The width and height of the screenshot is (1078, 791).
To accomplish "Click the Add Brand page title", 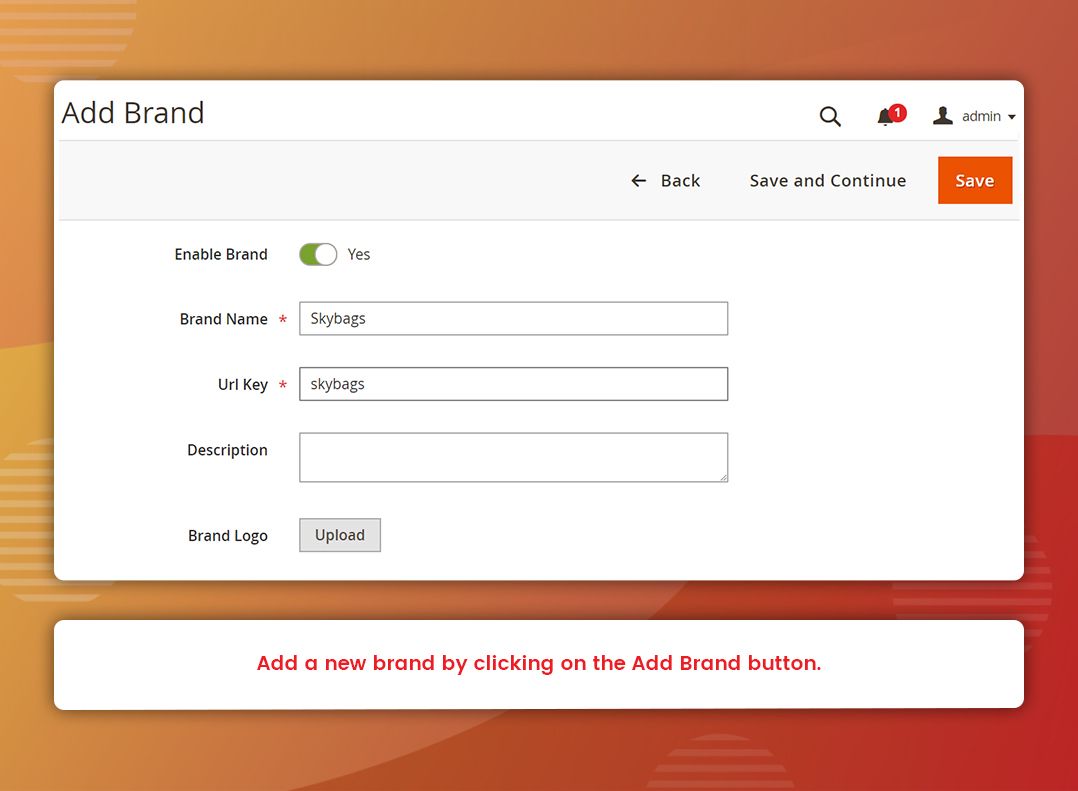I will 133,113.
